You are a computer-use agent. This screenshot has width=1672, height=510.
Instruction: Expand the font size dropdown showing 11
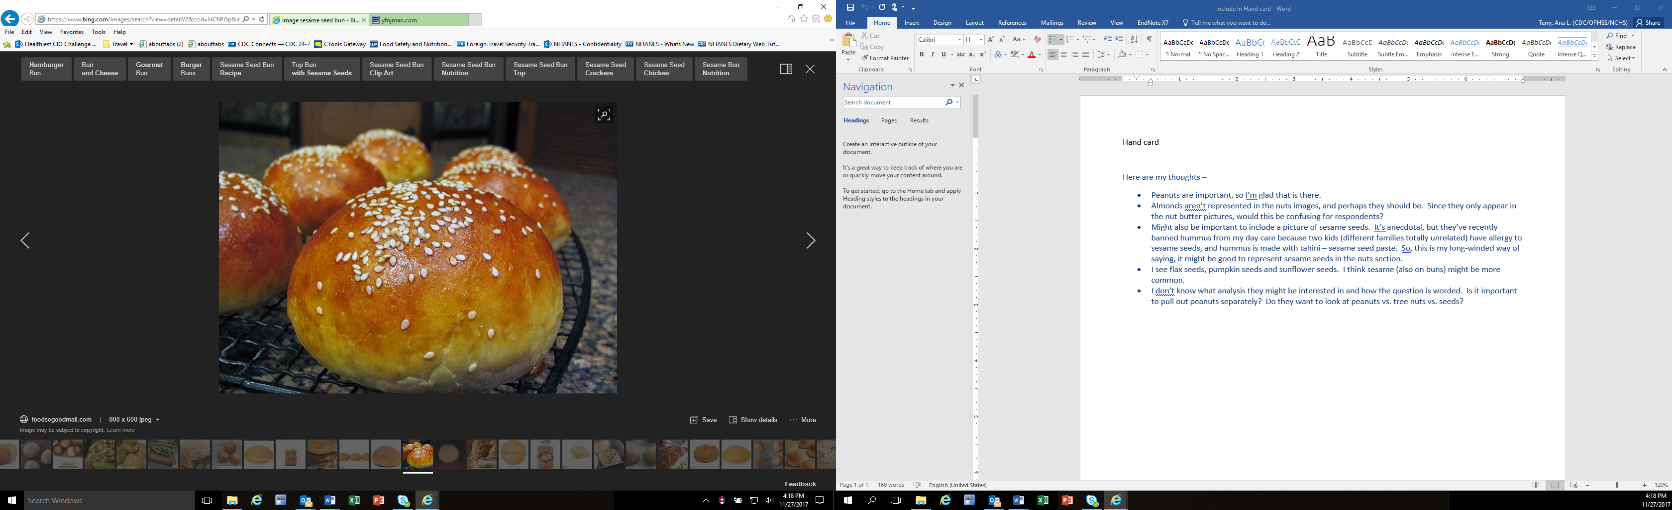(981, 40)
